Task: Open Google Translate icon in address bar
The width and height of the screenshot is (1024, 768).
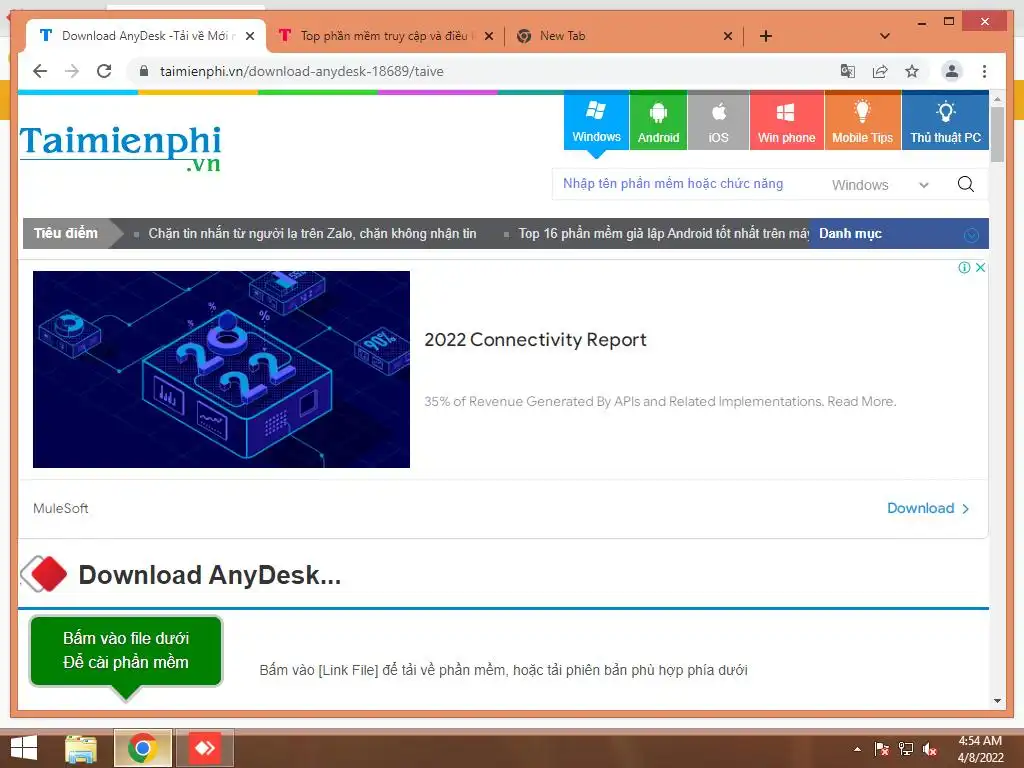Action: [x=848, y=71]
